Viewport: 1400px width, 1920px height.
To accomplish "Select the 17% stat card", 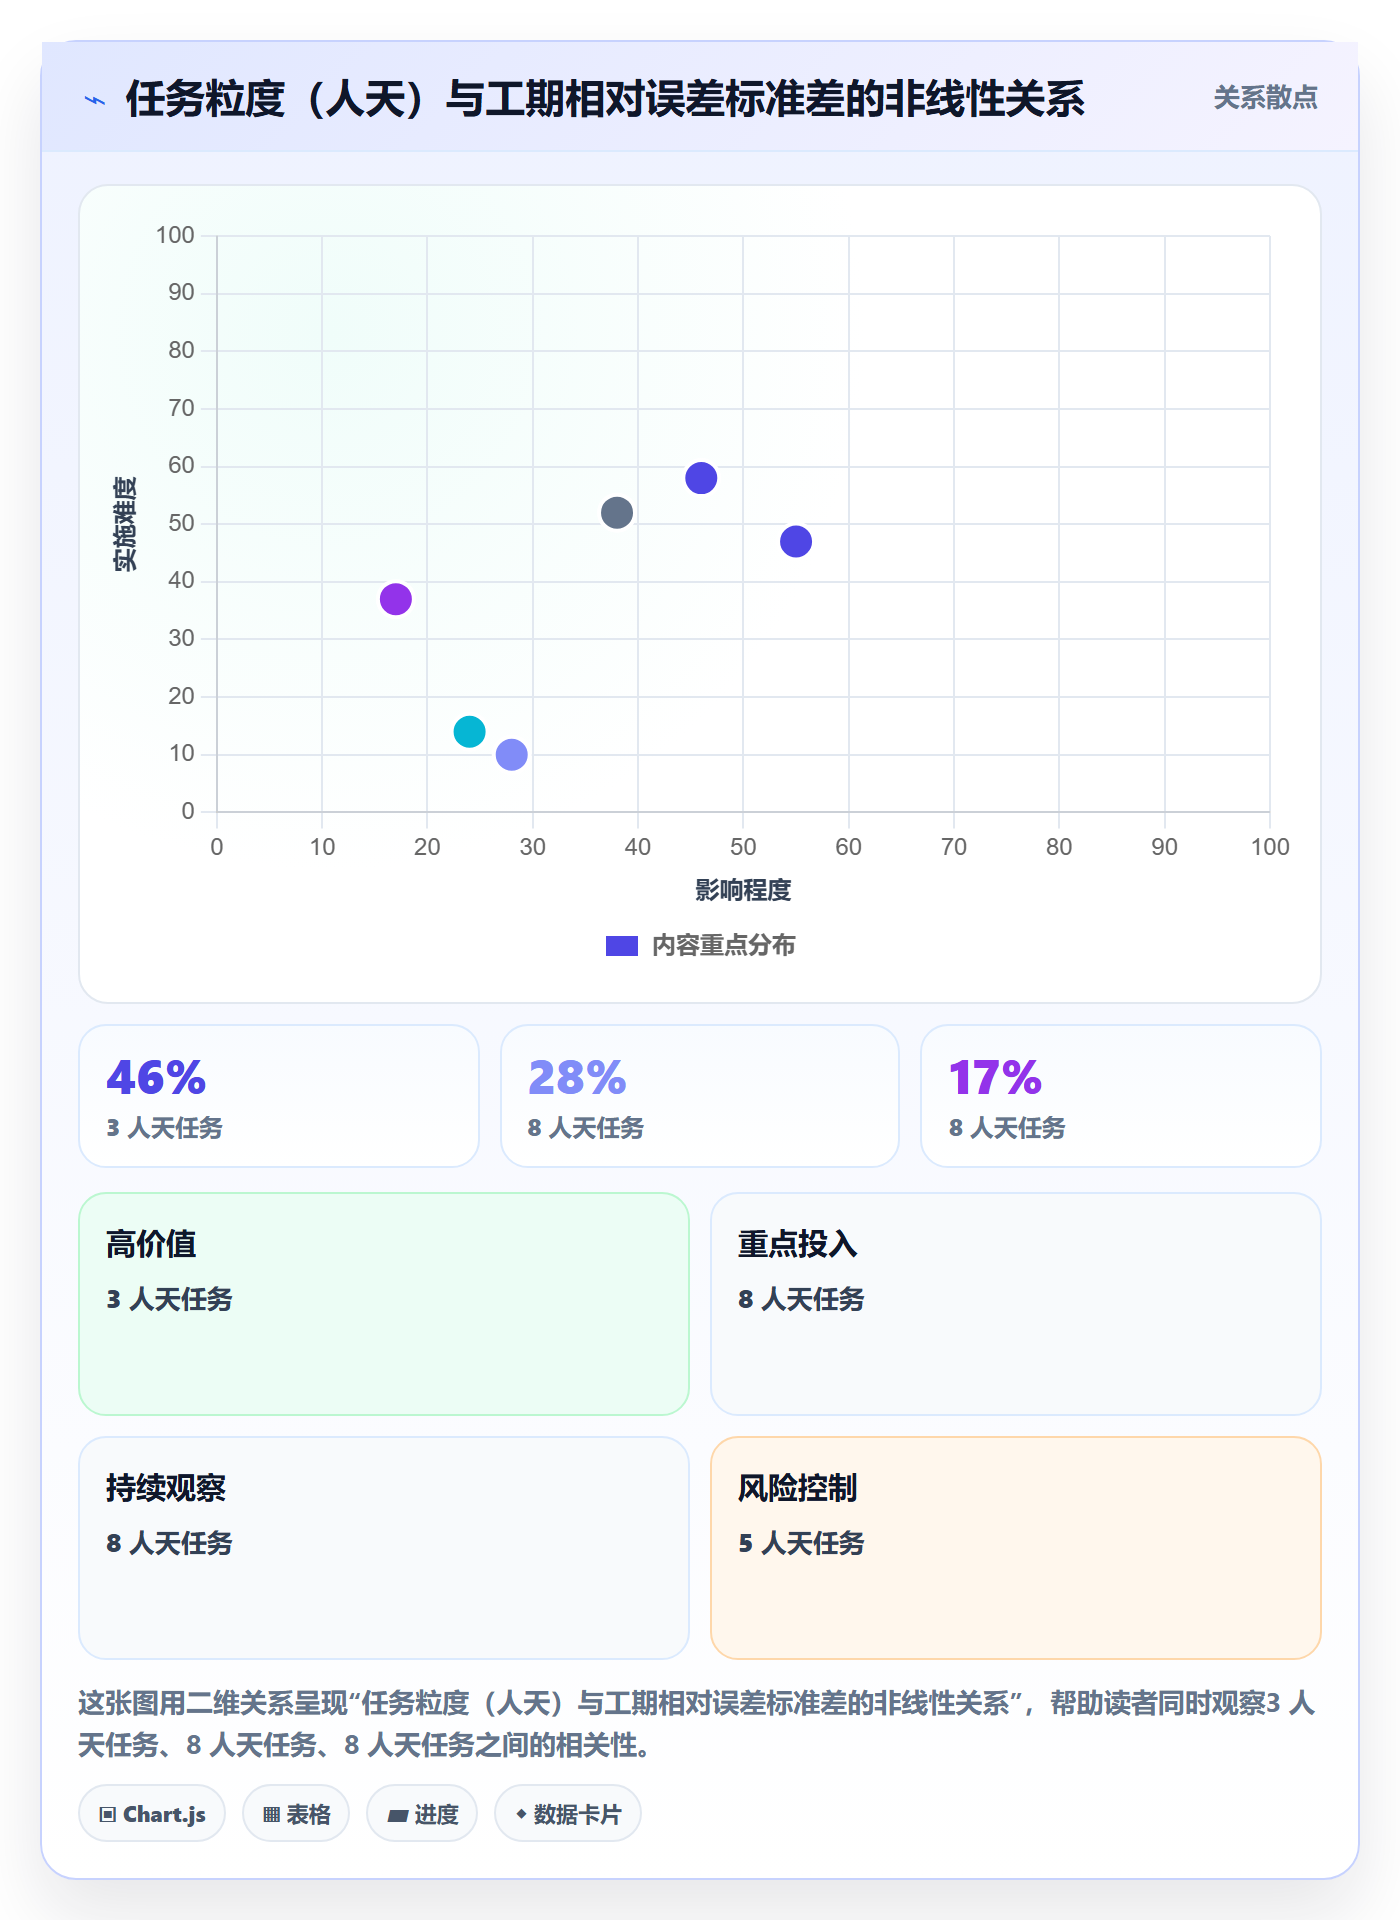I will coord(1121,1096).
